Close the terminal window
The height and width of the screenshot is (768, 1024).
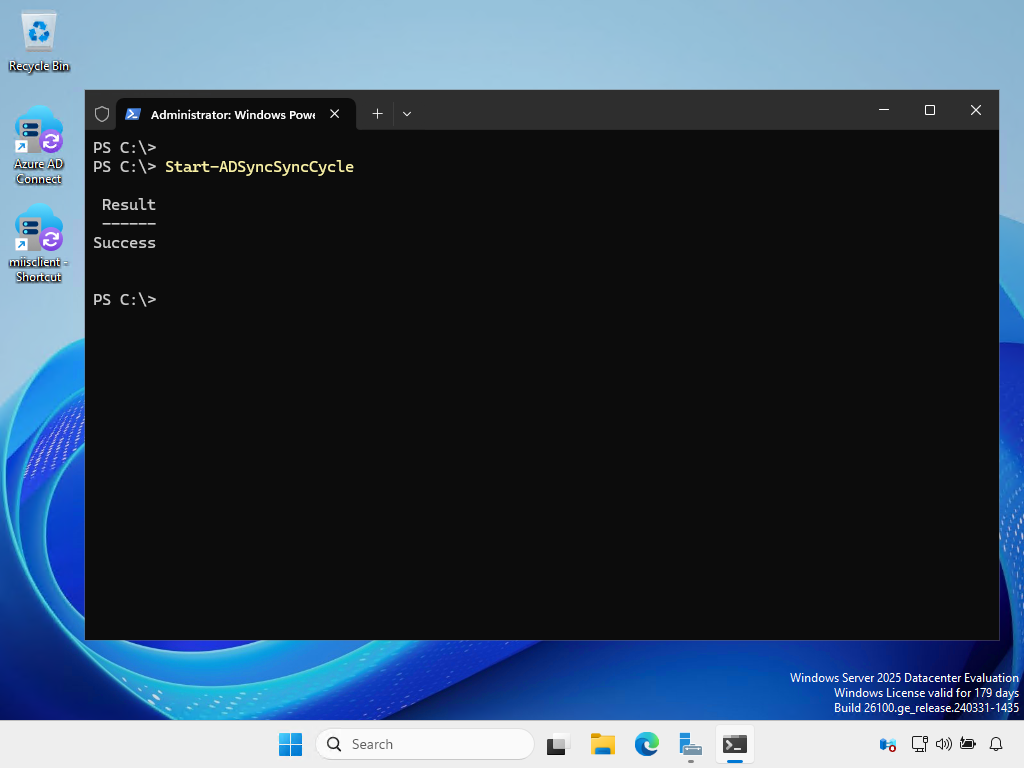[976, 110]
